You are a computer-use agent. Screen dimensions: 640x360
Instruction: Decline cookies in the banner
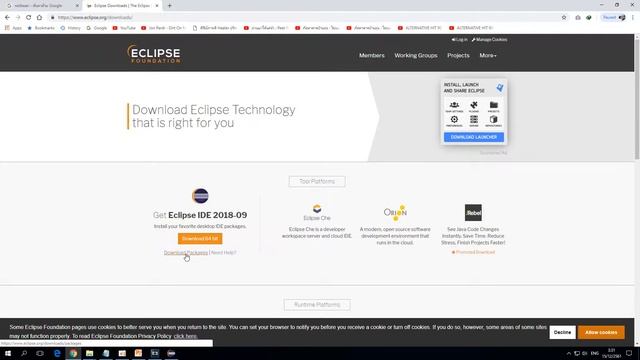(562, 332)
